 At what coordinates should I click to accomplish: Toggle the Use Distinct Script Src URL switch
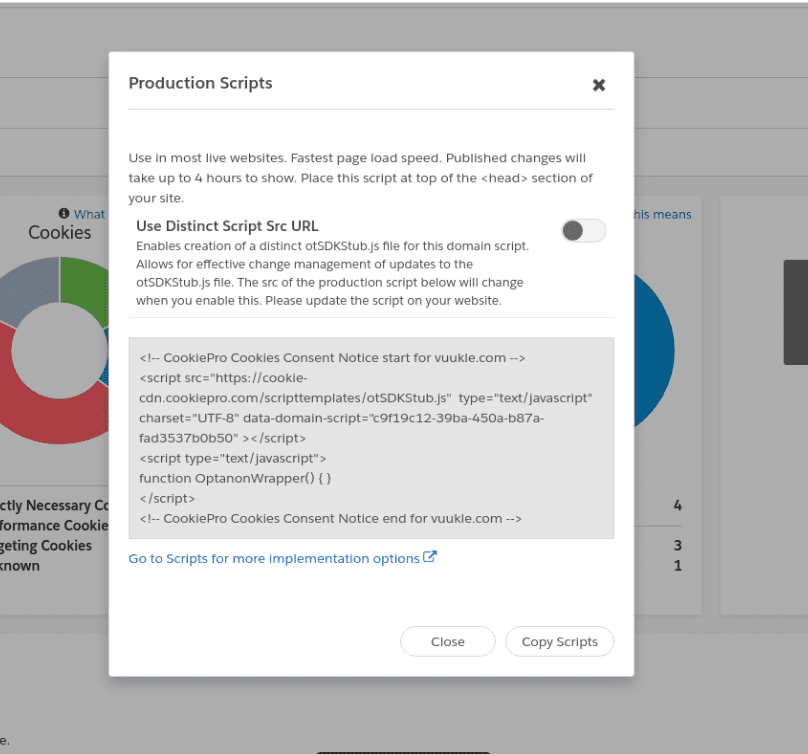[584, 231]
